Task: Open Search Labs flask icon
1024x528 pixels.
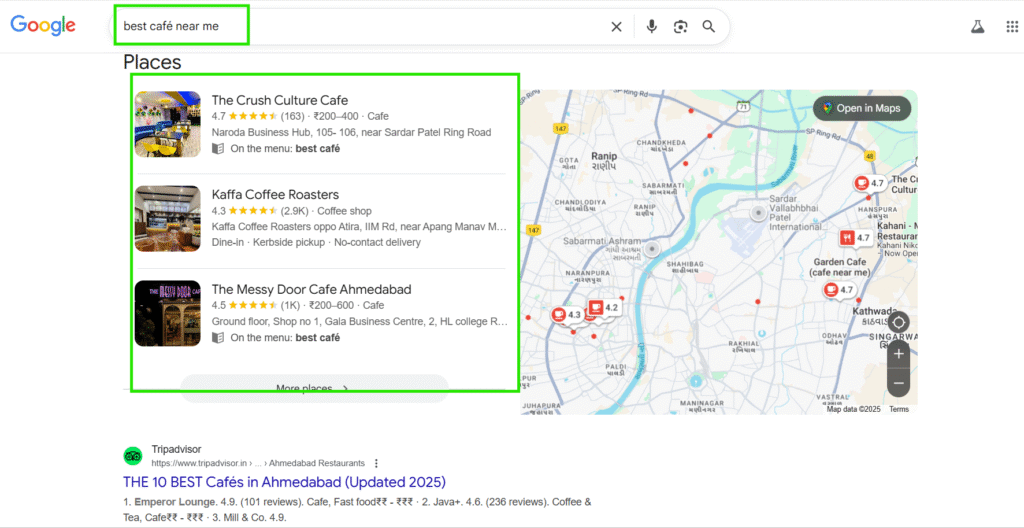Action: pos(977,27)
